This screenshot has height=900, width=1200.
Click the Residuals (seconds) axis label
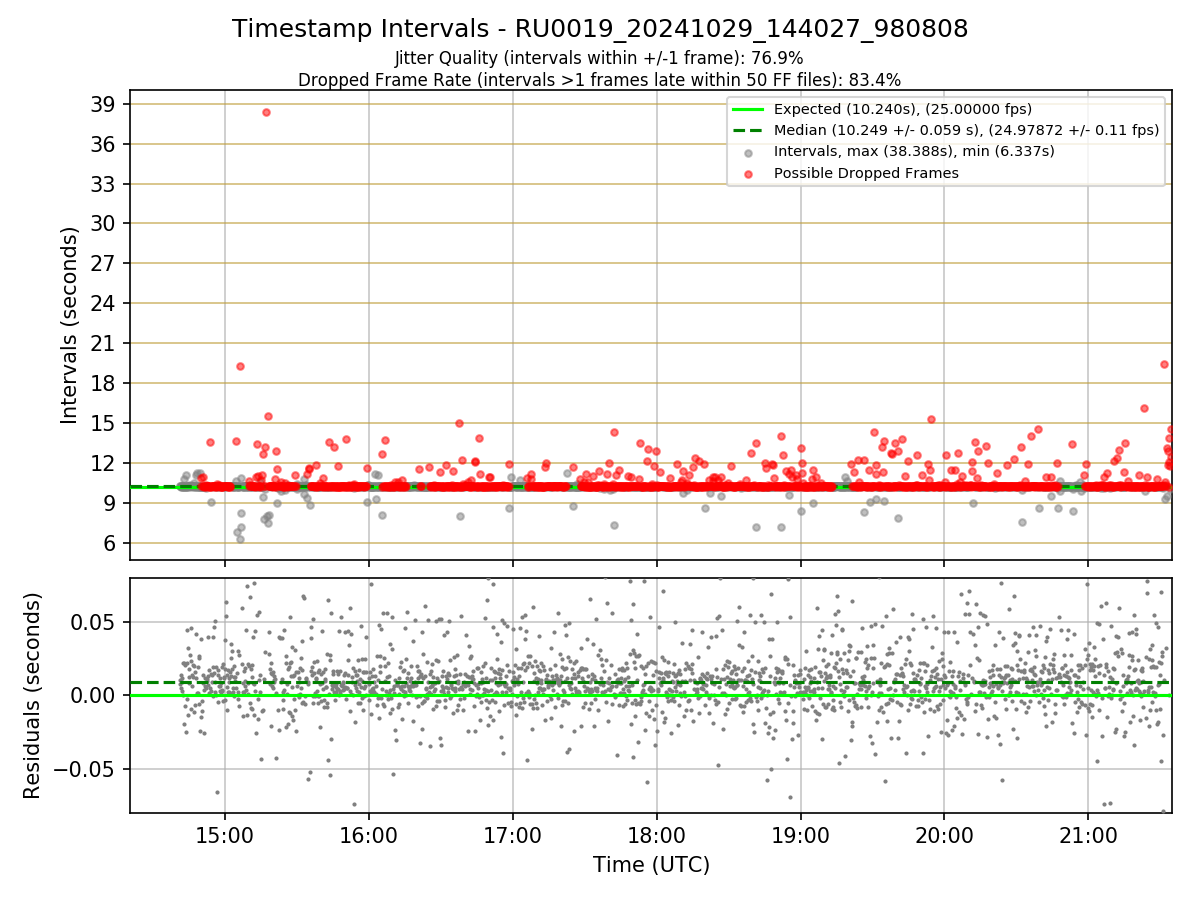click(x=33, y=696)
